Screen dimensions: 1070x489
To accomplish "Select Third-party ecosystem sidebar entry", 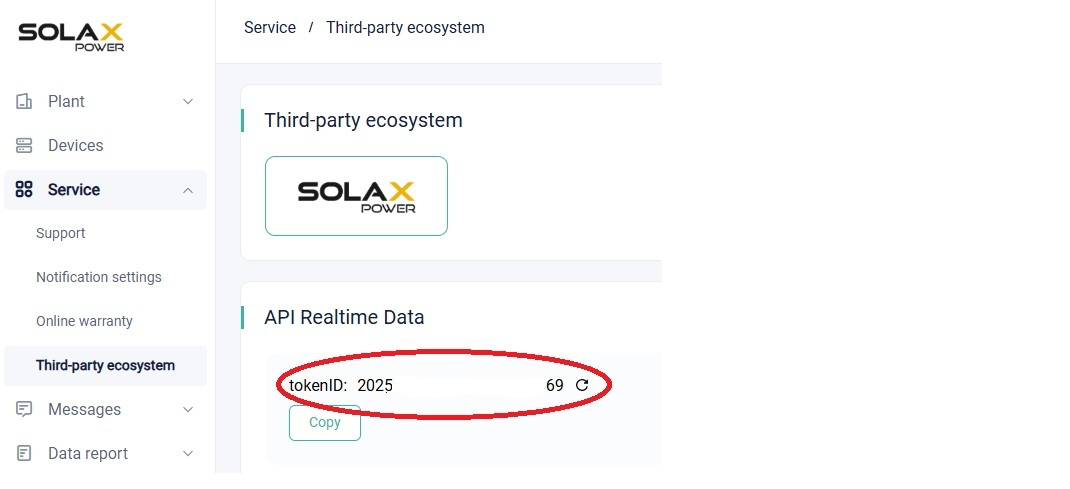I will (105, 366).
